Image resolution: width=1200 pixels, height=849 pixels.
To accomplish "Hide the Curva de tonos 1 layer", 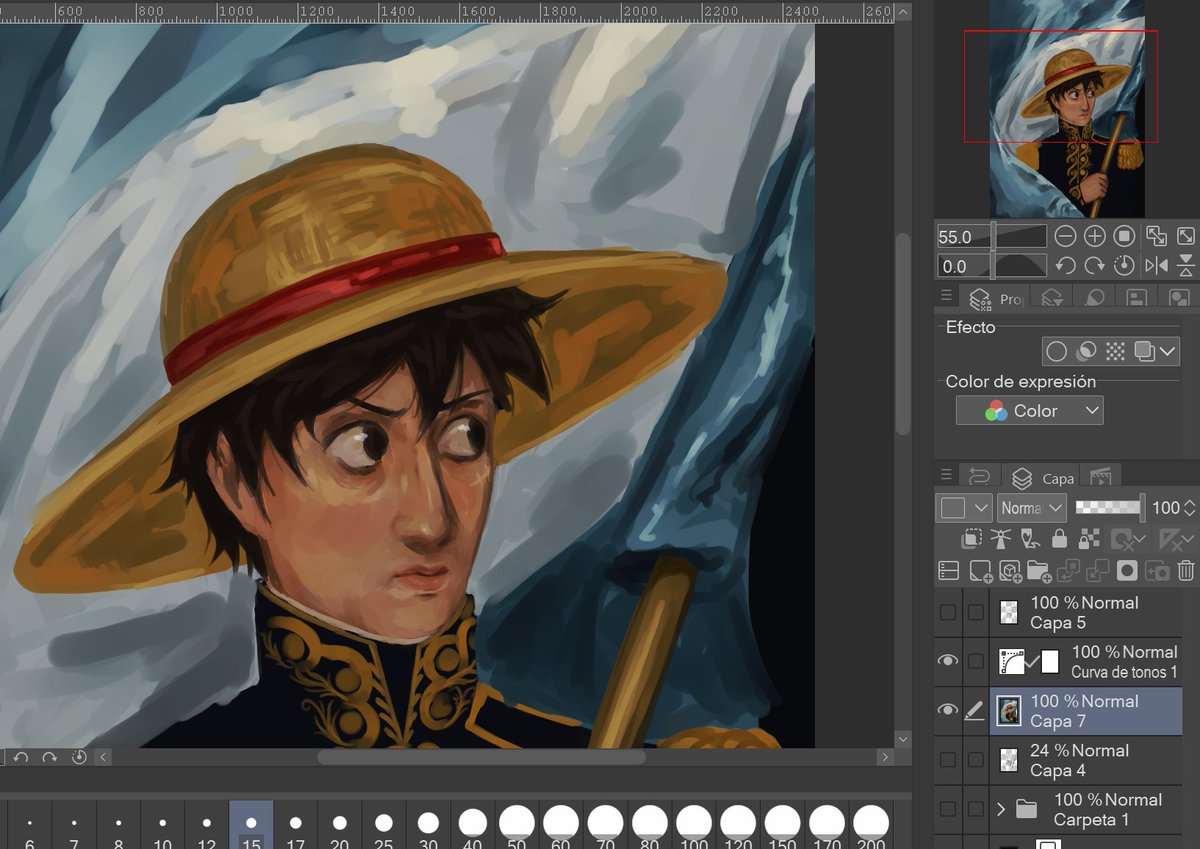I will 948,661.
